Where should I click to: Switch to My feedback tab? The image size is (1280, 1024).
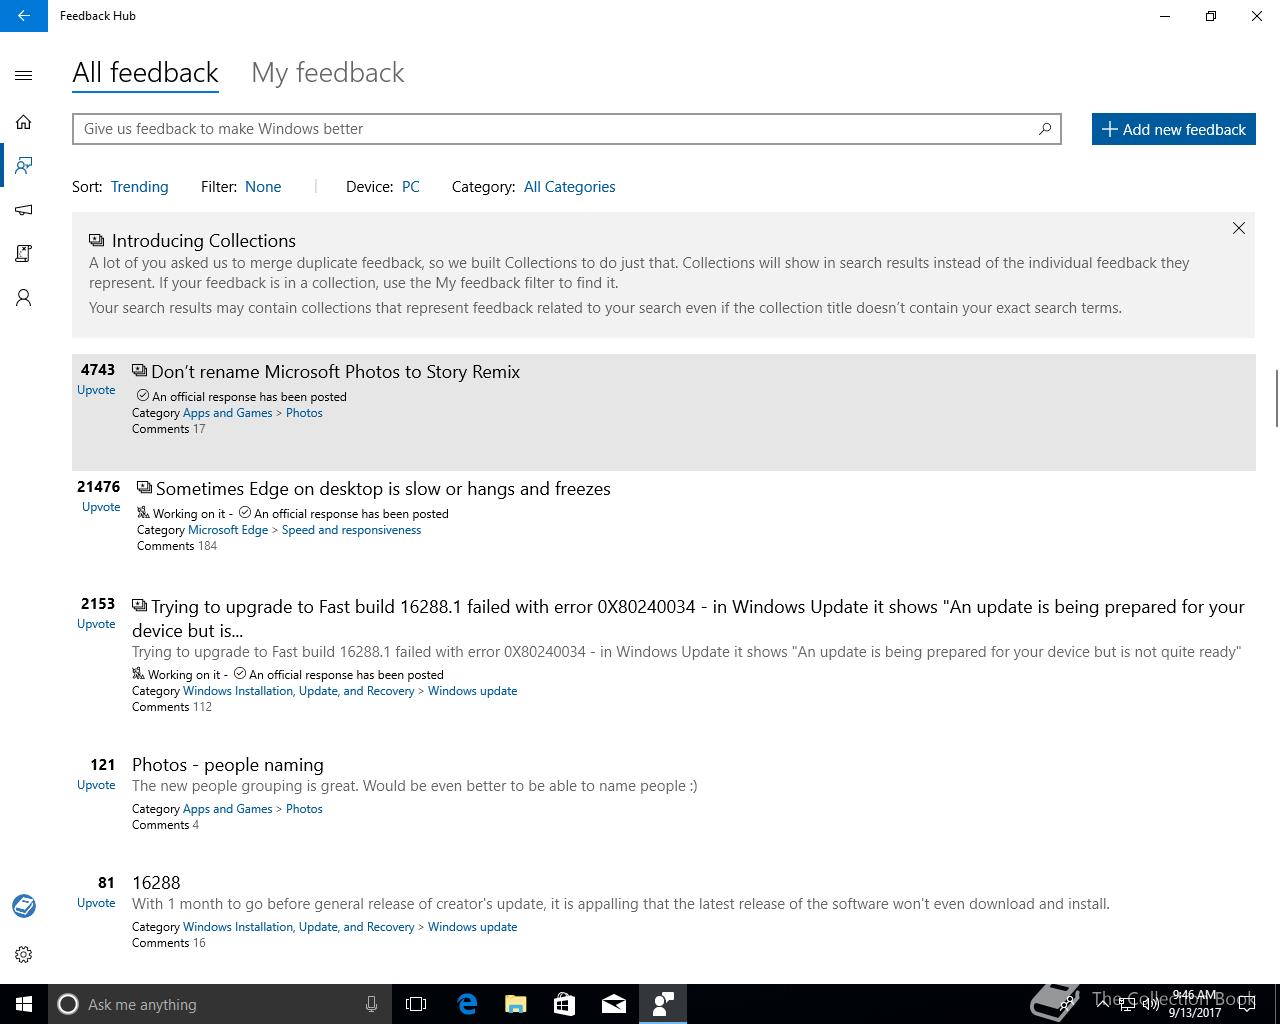(328, 72)
